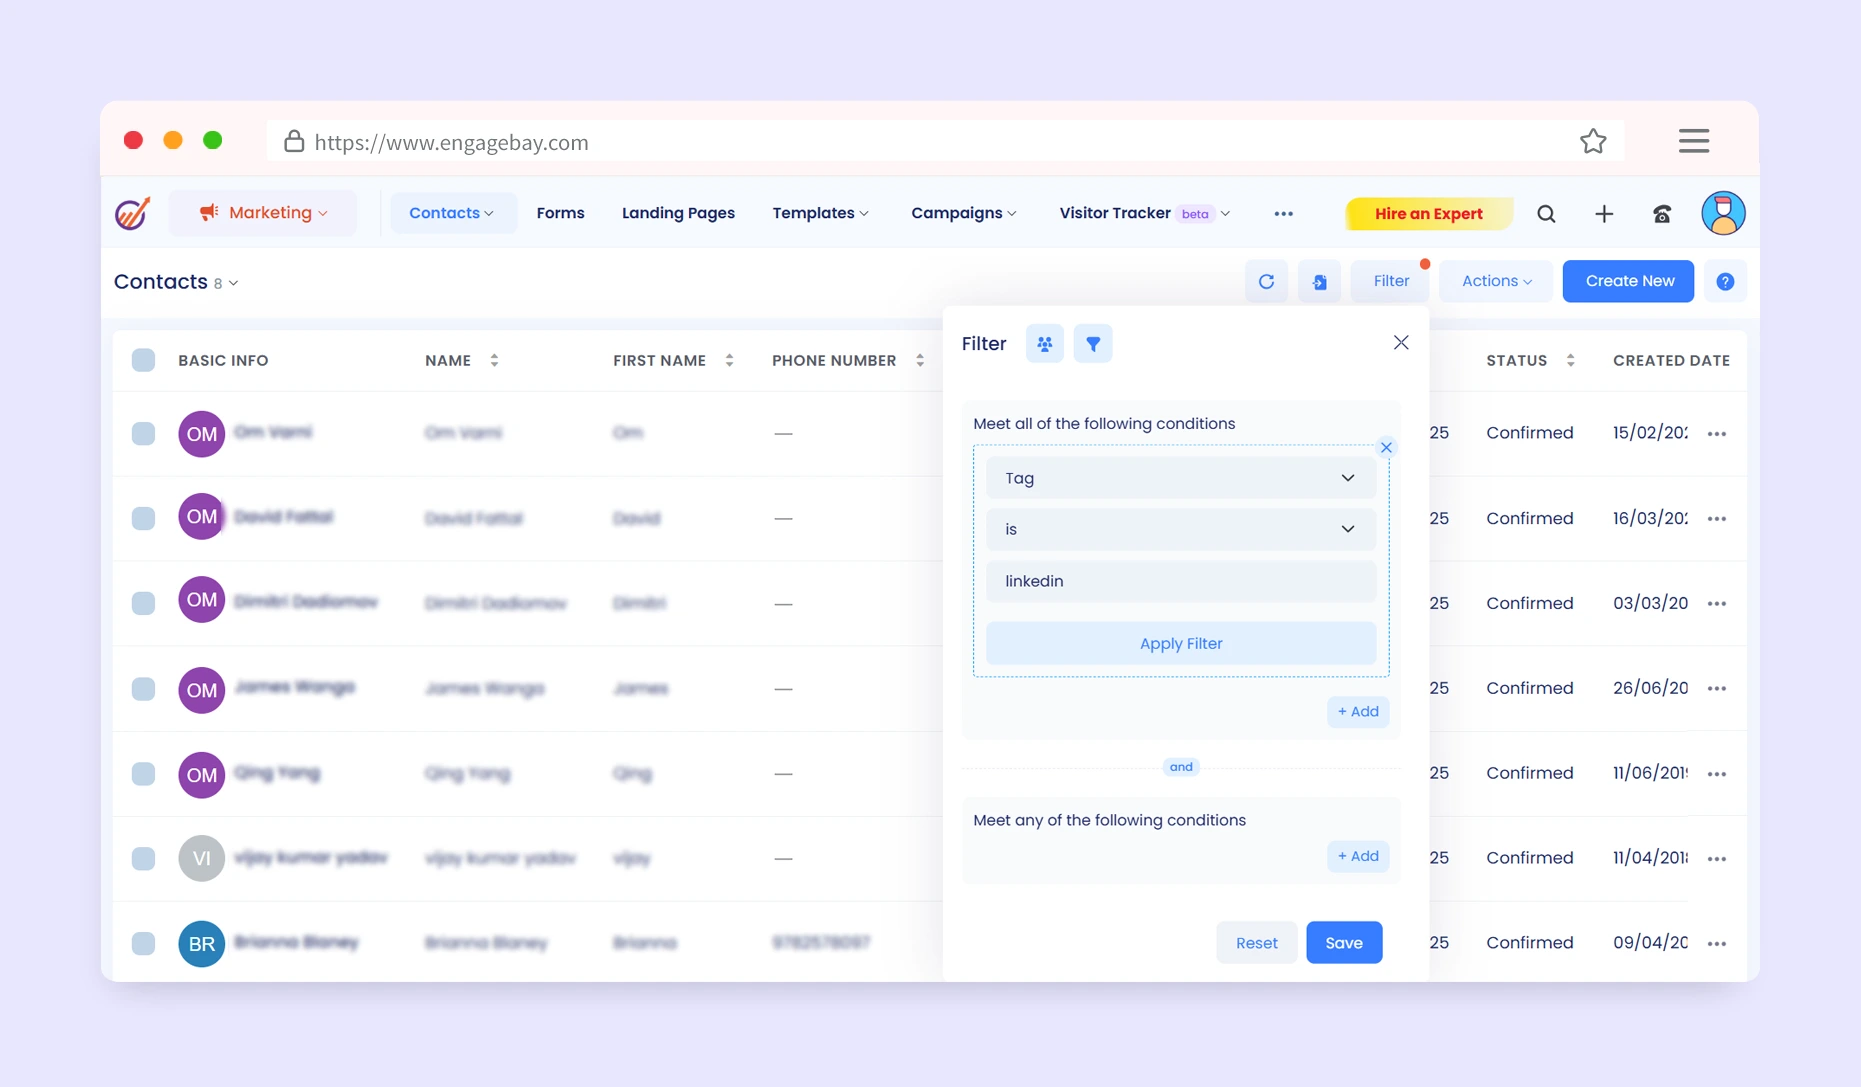The width and height of the screenshot is (1861, 1087).
Task: Click the linkedin tag value field
Action: [1180, 581]
